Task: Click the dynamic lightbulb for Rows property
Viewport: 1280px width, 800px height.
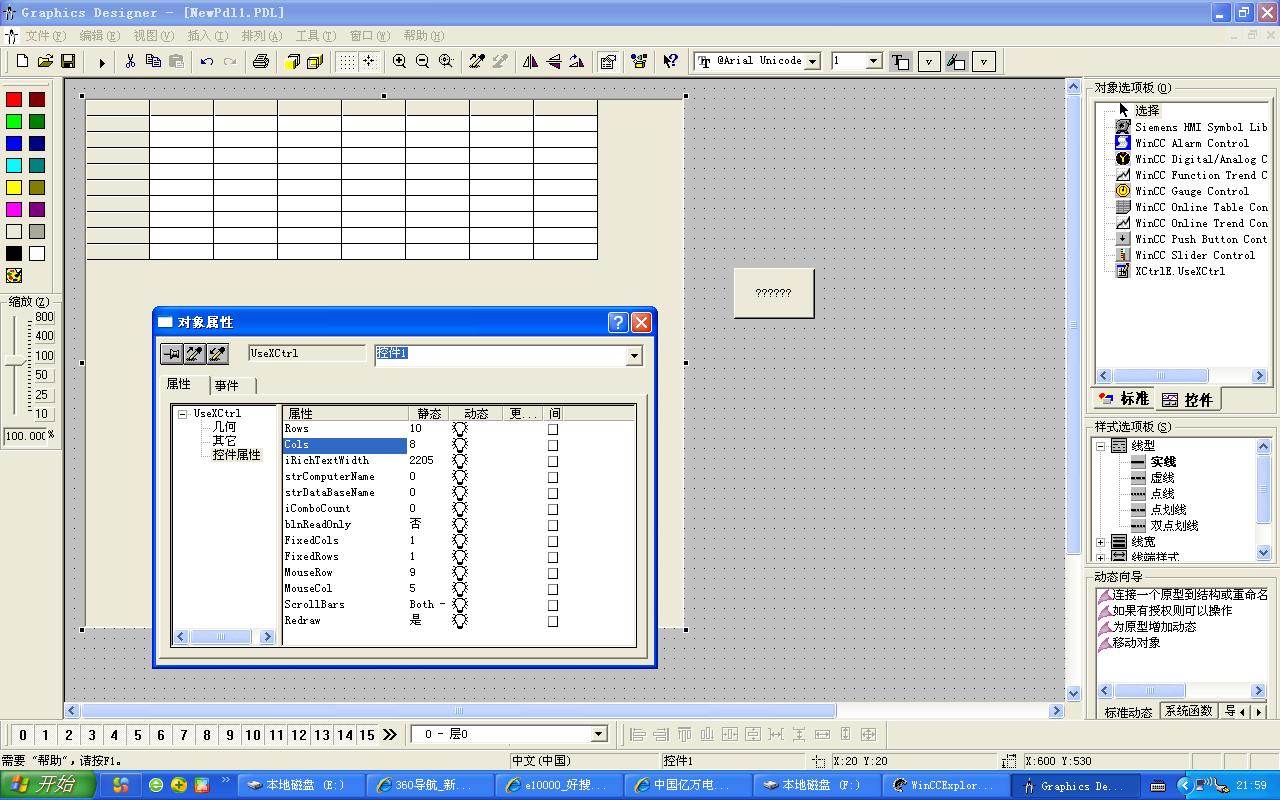Action: pos(460,429)
